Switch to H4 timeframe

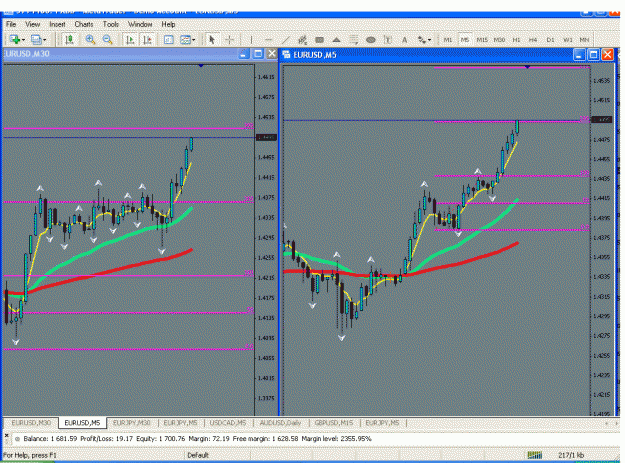(533, 40)
